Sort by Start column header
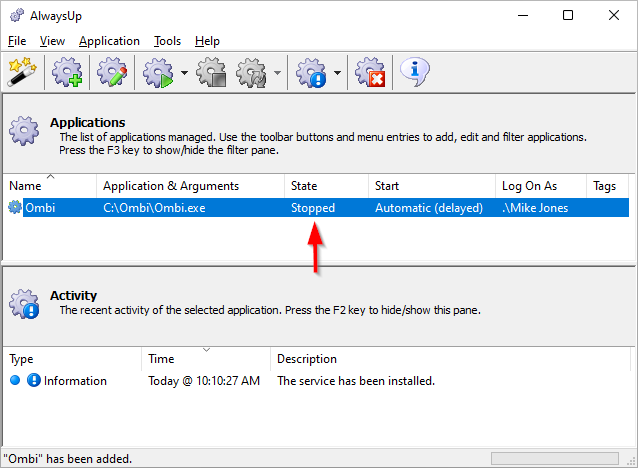 (x=432, y=186)
